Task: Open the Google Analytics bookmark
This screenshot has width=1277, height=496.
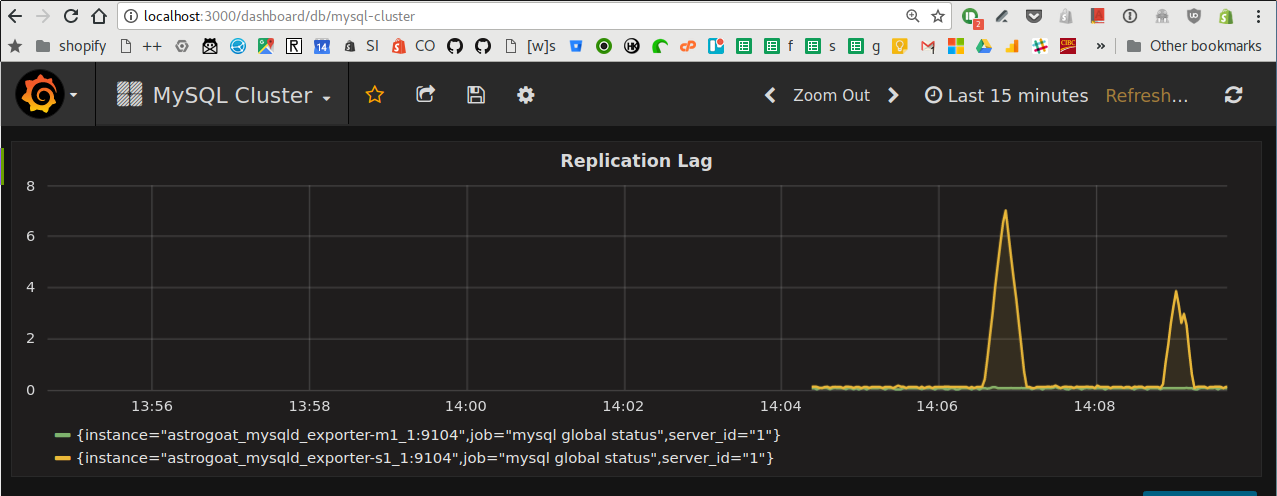Action: pos(1011,46)
